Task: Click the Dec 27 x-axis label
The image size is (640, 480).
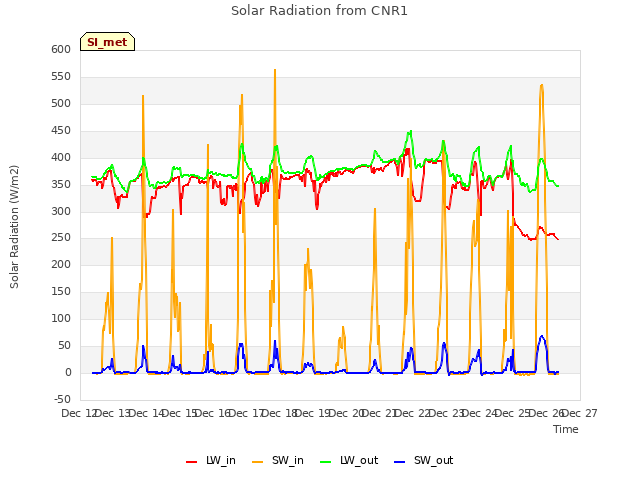Action: pos(580,413)
